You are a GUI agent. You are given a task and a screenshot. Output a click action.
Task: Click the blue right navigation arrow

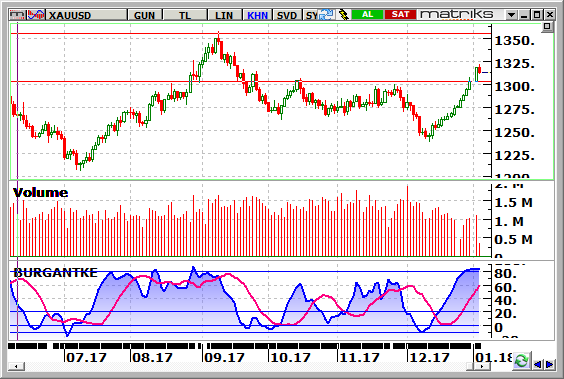click(550, 365)
